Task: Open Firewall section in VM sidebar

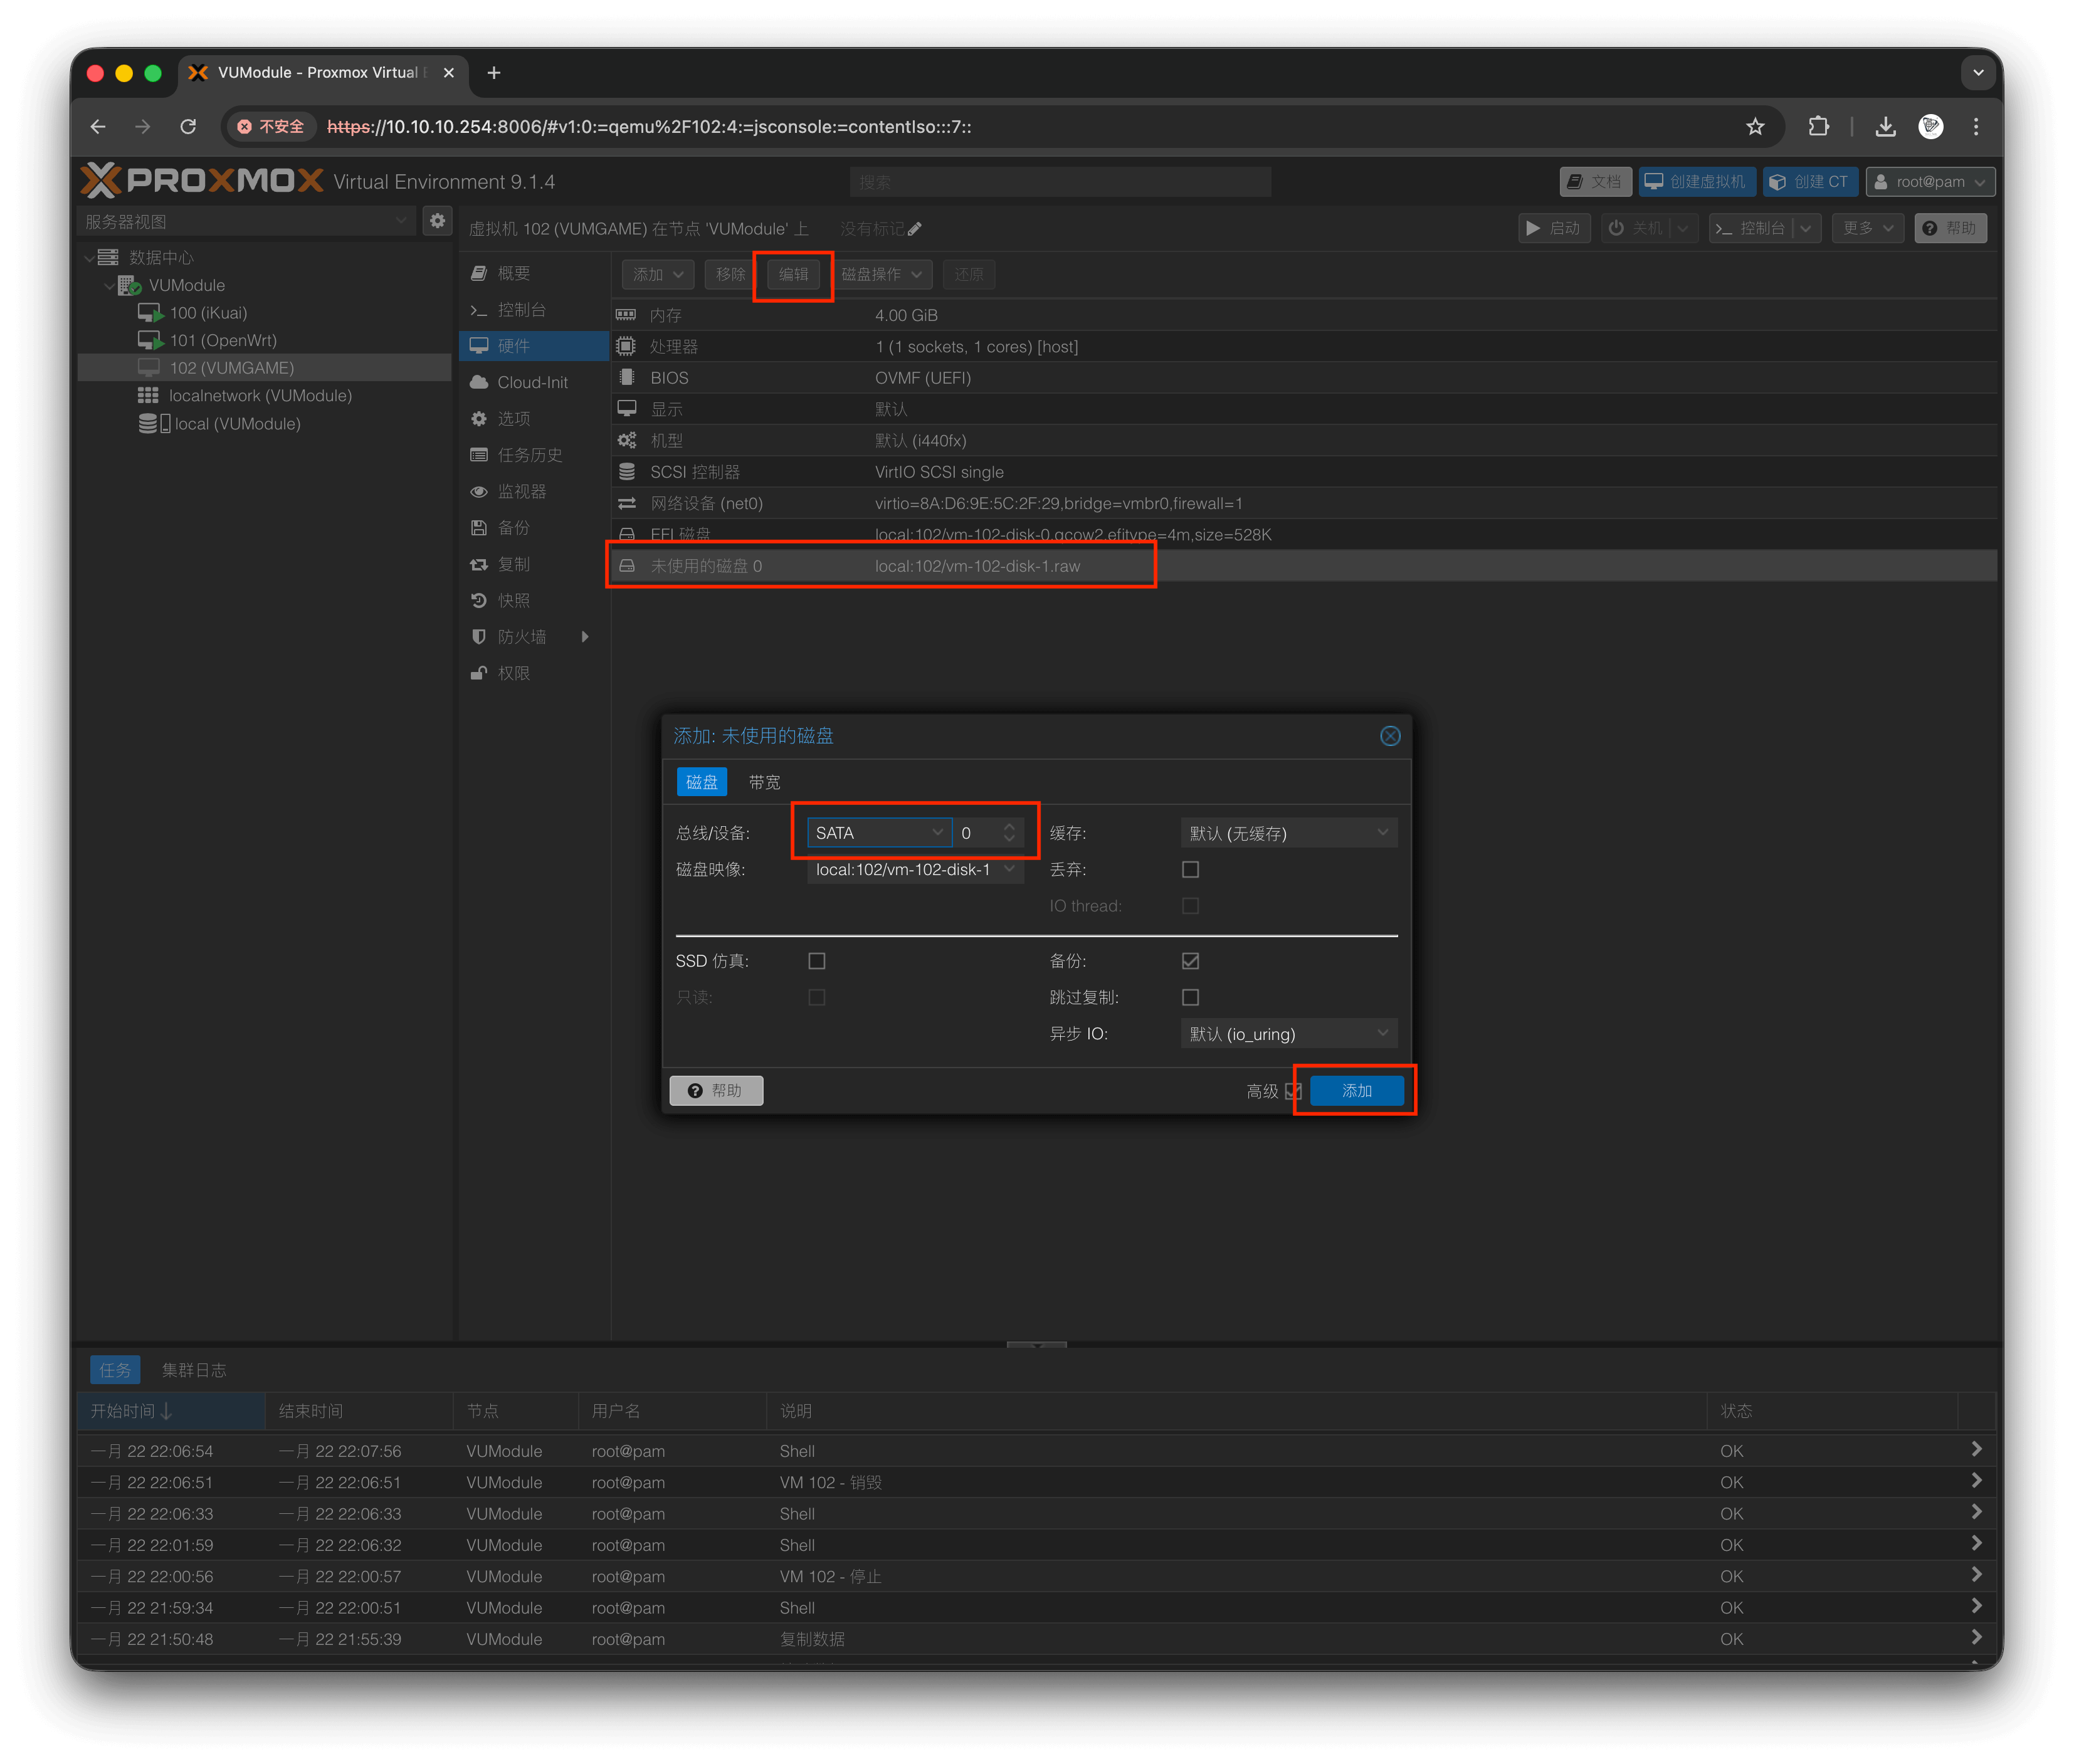Action: coord(521,637)
